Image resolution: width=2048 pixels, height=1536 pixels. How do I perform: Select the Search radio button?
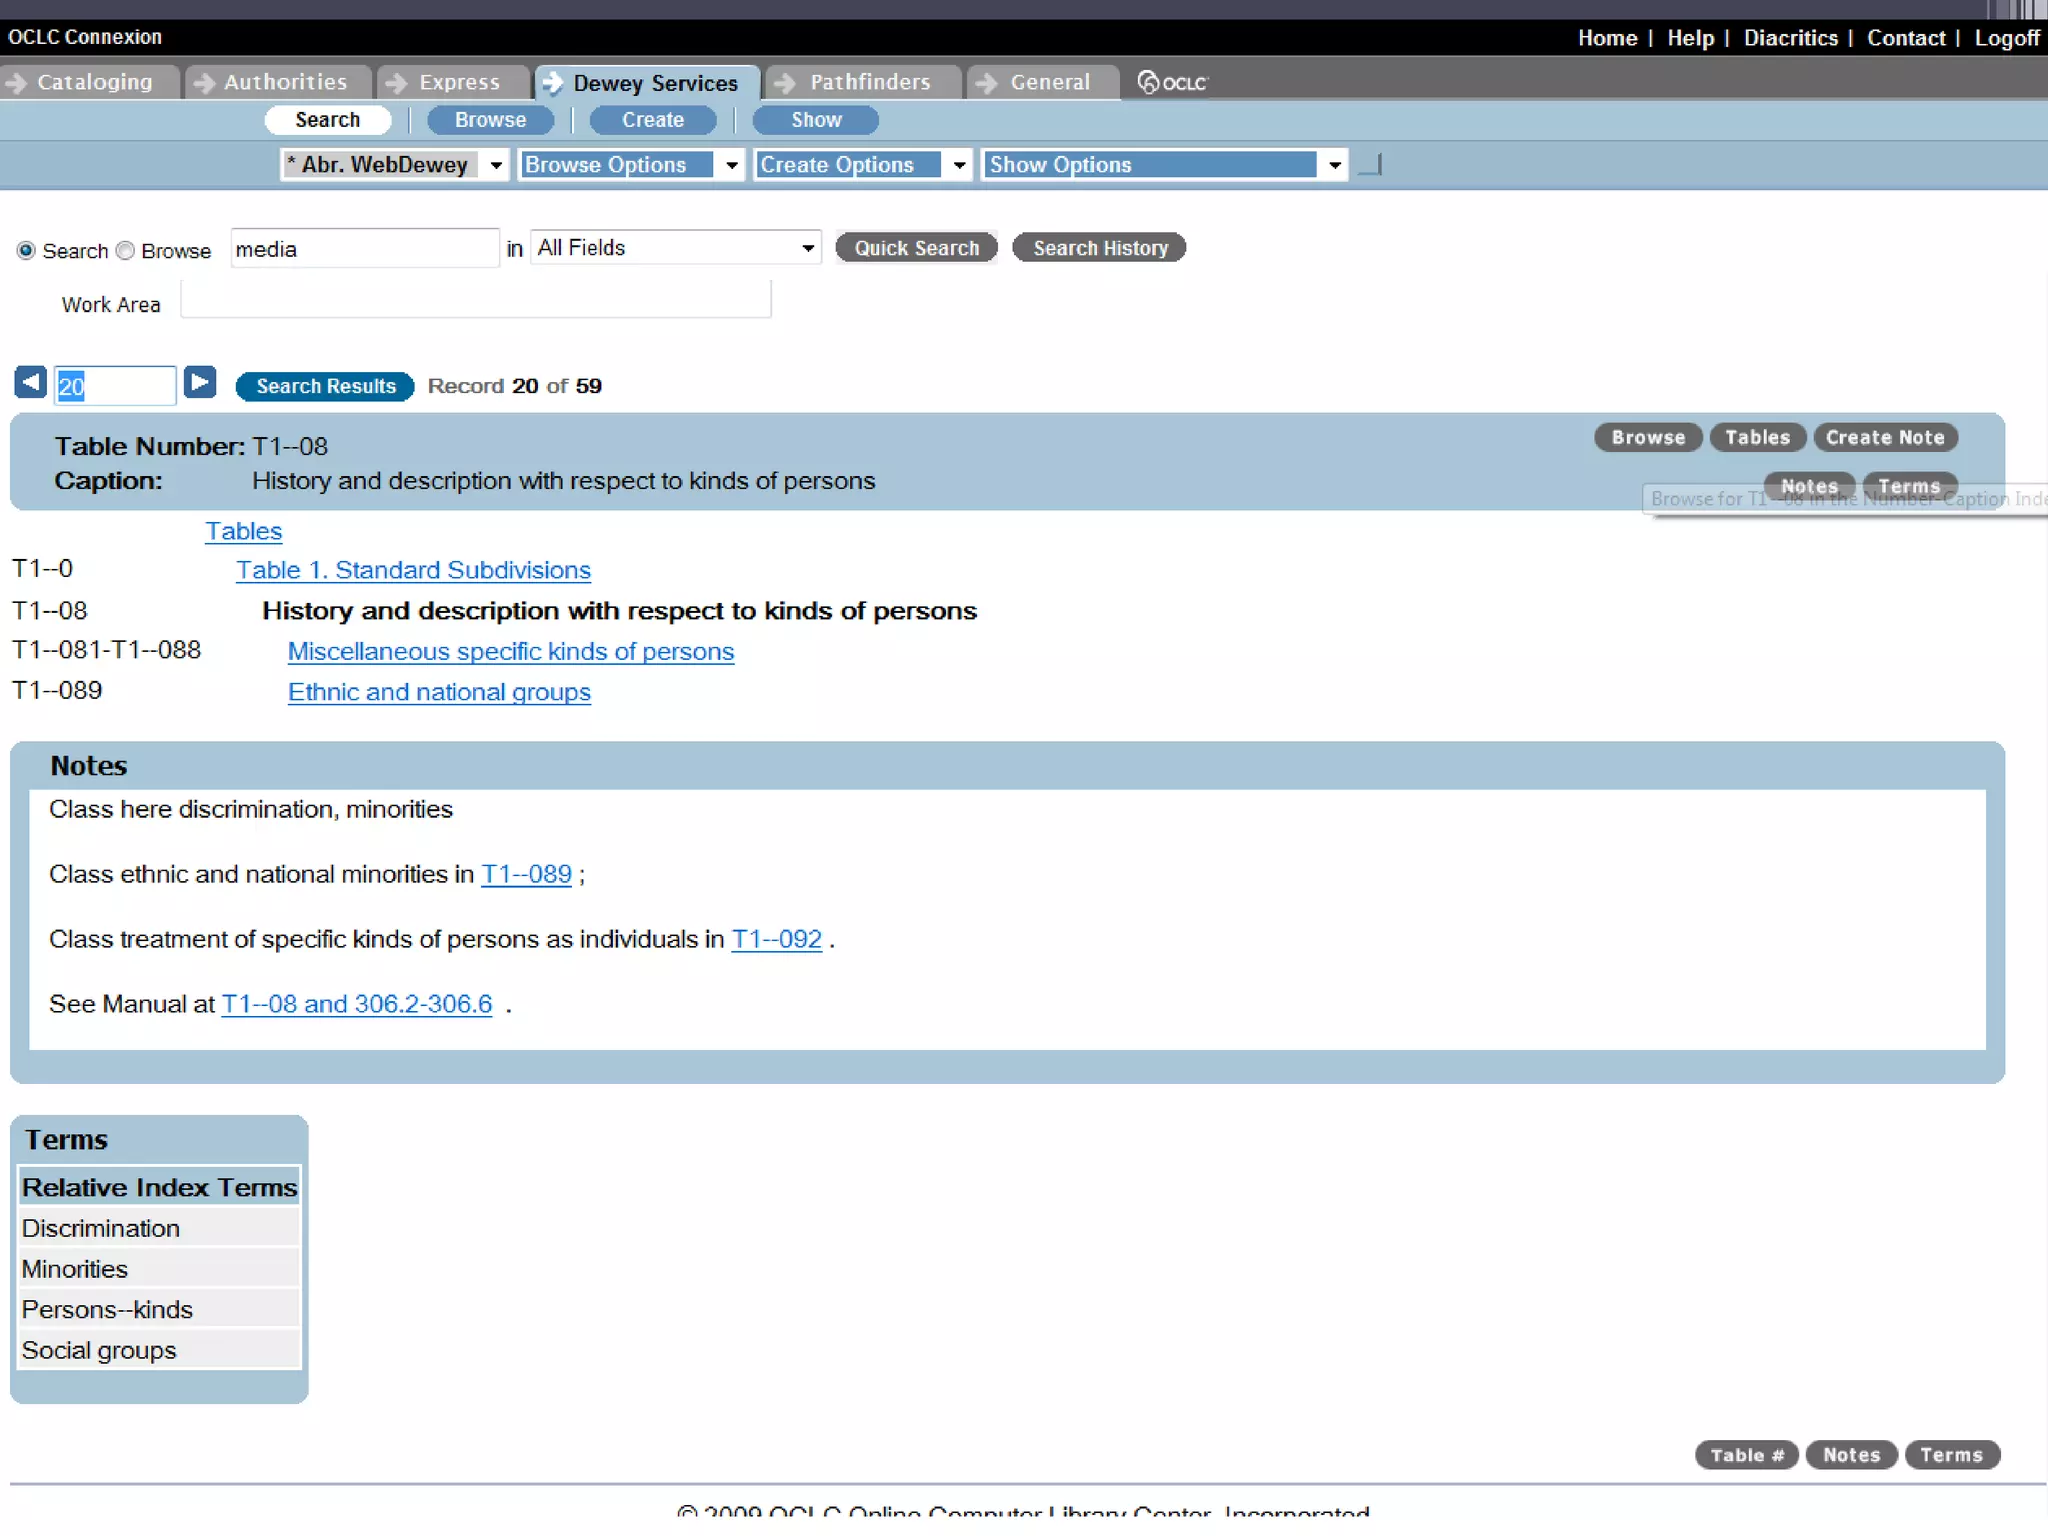tap(26, 250)
